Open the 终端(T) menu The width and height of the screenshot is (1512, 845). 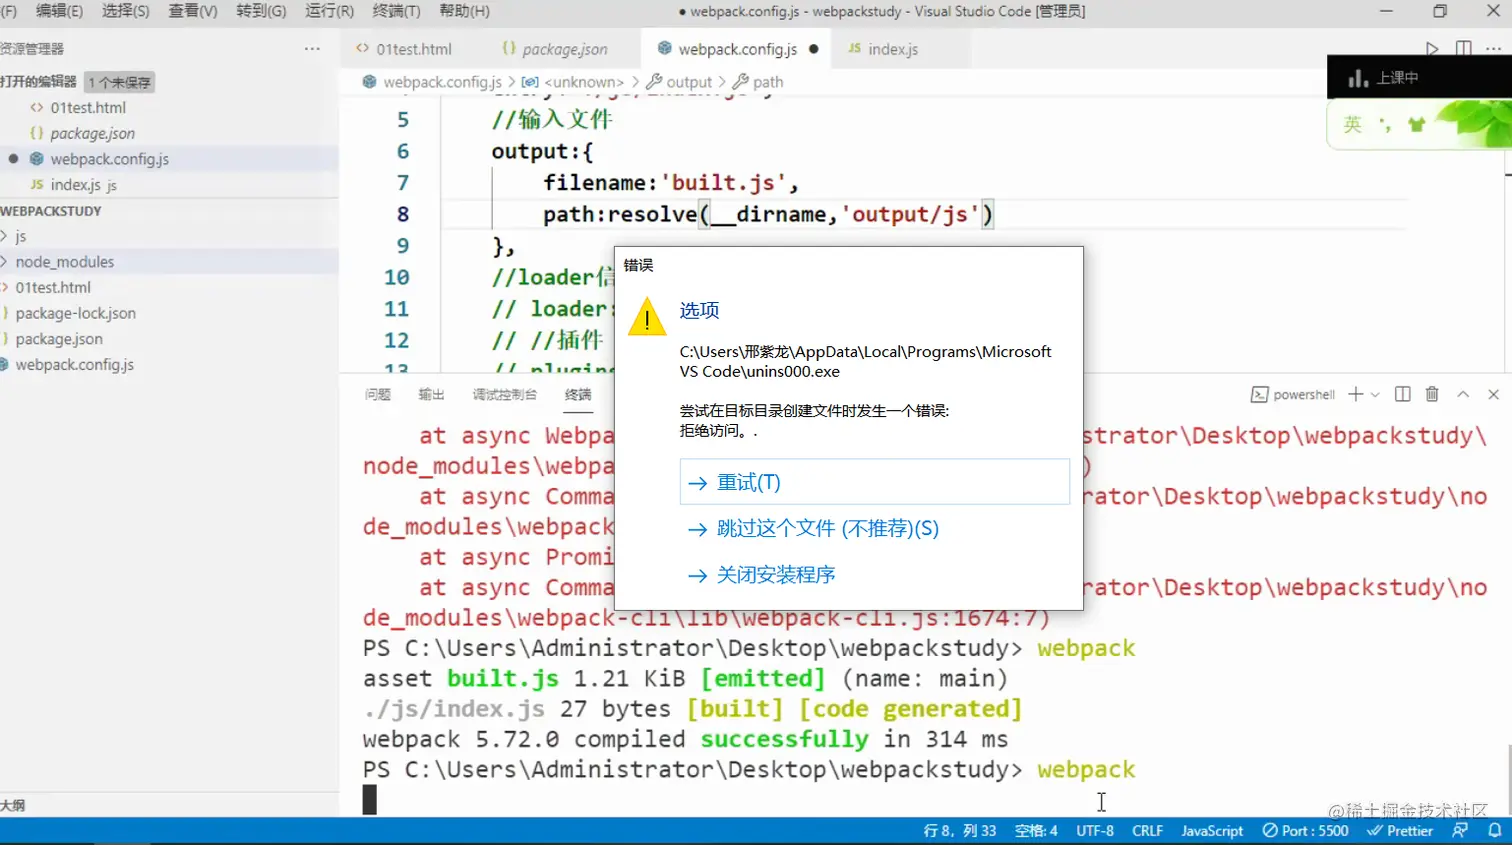tap(396, 11)
